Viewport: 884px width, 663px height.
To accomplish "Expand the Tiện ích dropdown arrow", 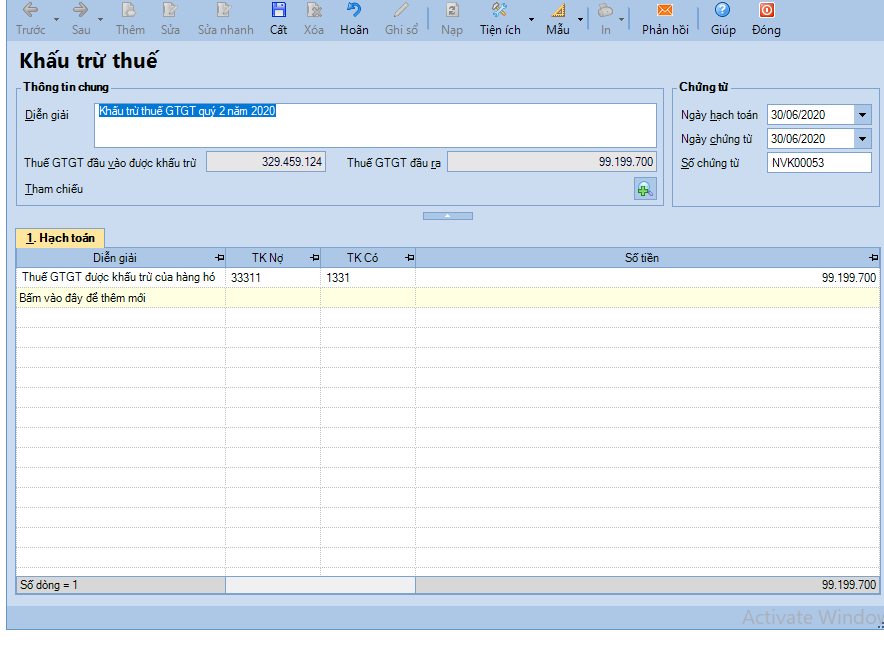I will [x=531, y=19].
